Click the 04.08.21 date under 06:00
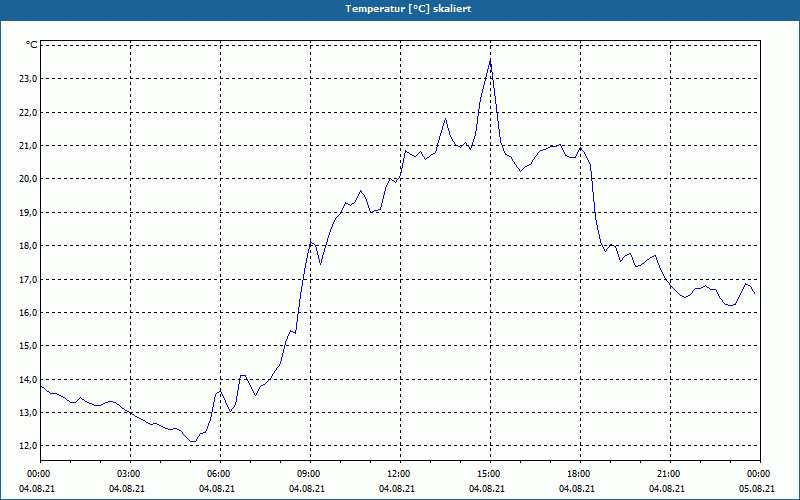800x500 pixels. [217, 489]
